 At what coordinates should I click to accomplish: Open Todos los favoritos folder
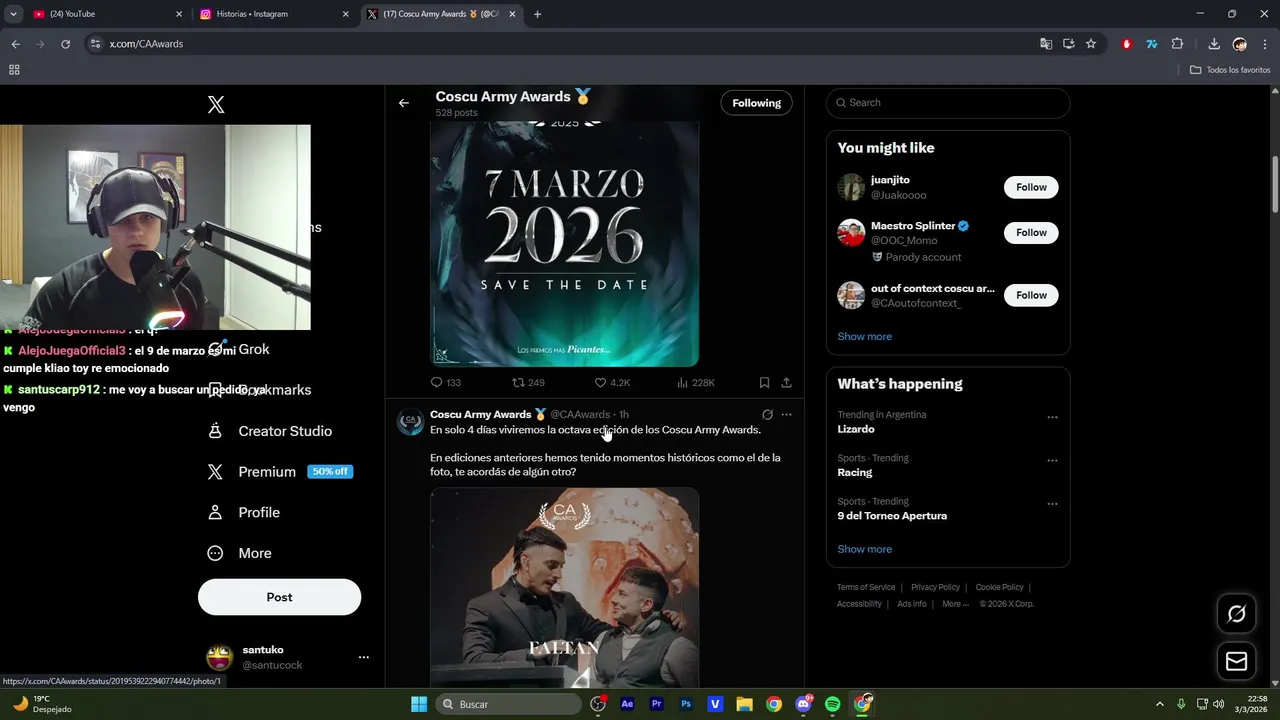[x=1230, y=70]
